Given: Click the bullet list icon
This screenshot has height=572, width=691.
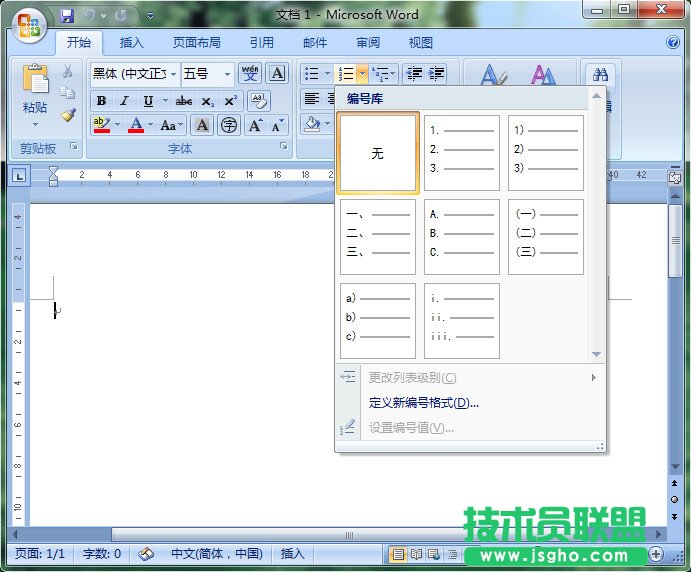Looking at the screenshot, I should point(312,74).
